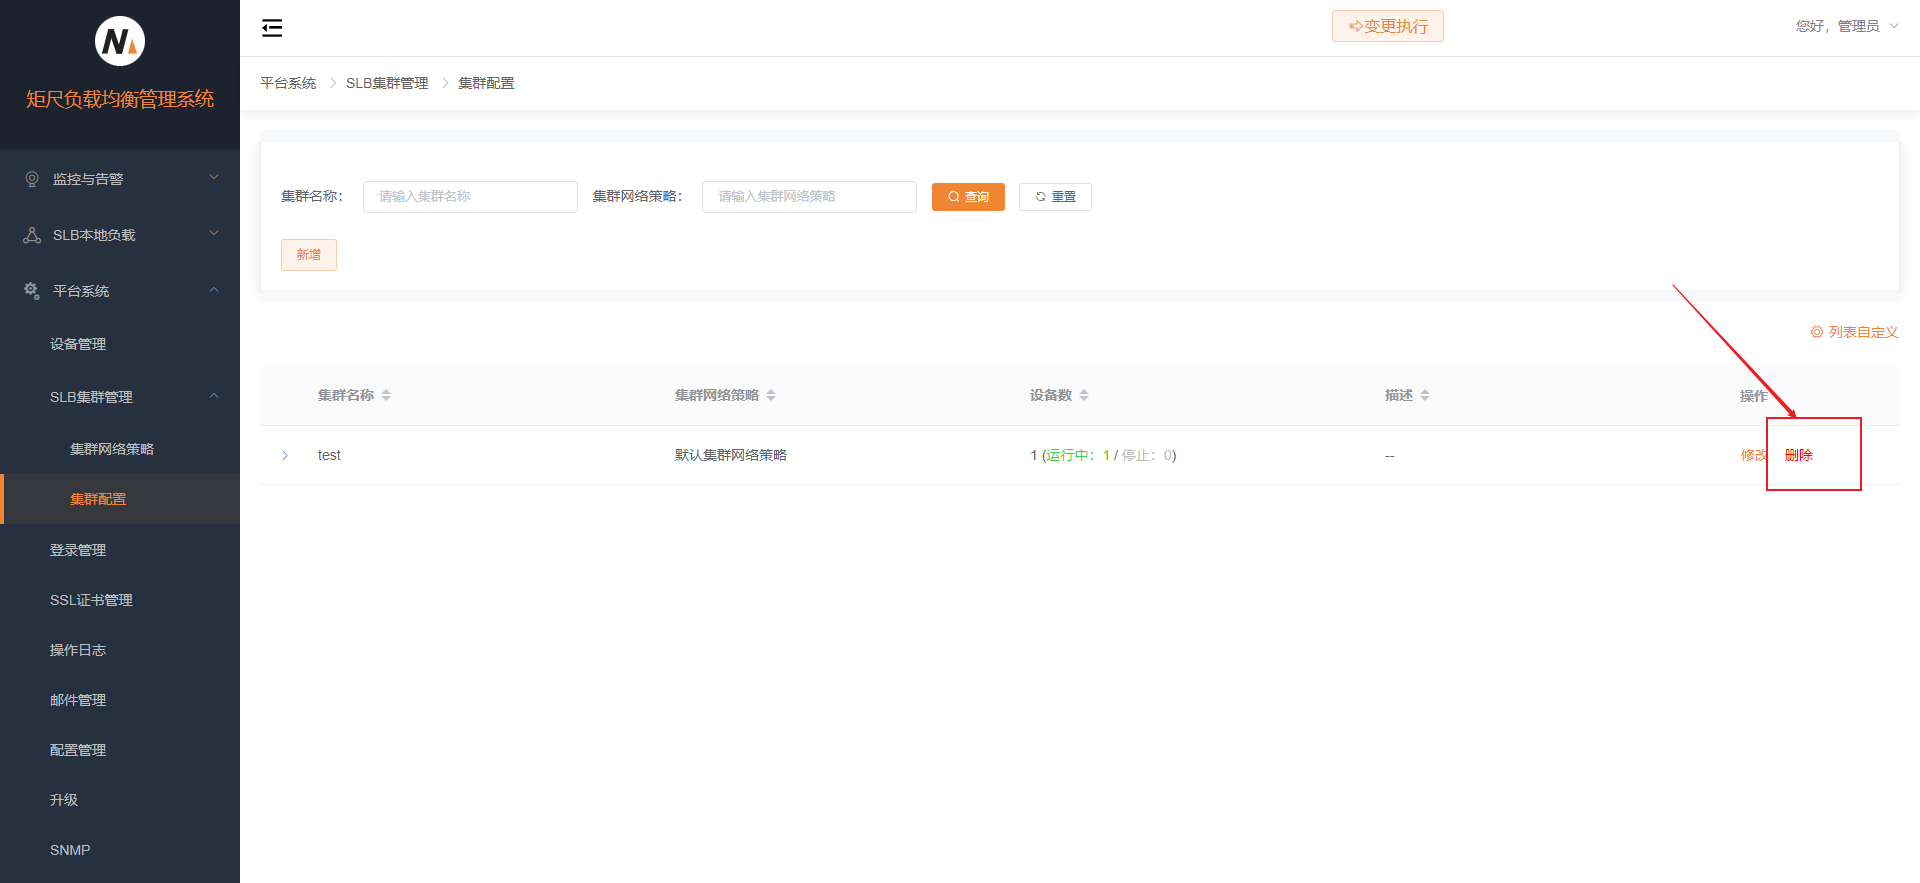Image resolution: width=1920 pixels, height=883 pixels.
Task: Sort by 集群网络策略 column sort icon
Action: click(x=771, y=396)
